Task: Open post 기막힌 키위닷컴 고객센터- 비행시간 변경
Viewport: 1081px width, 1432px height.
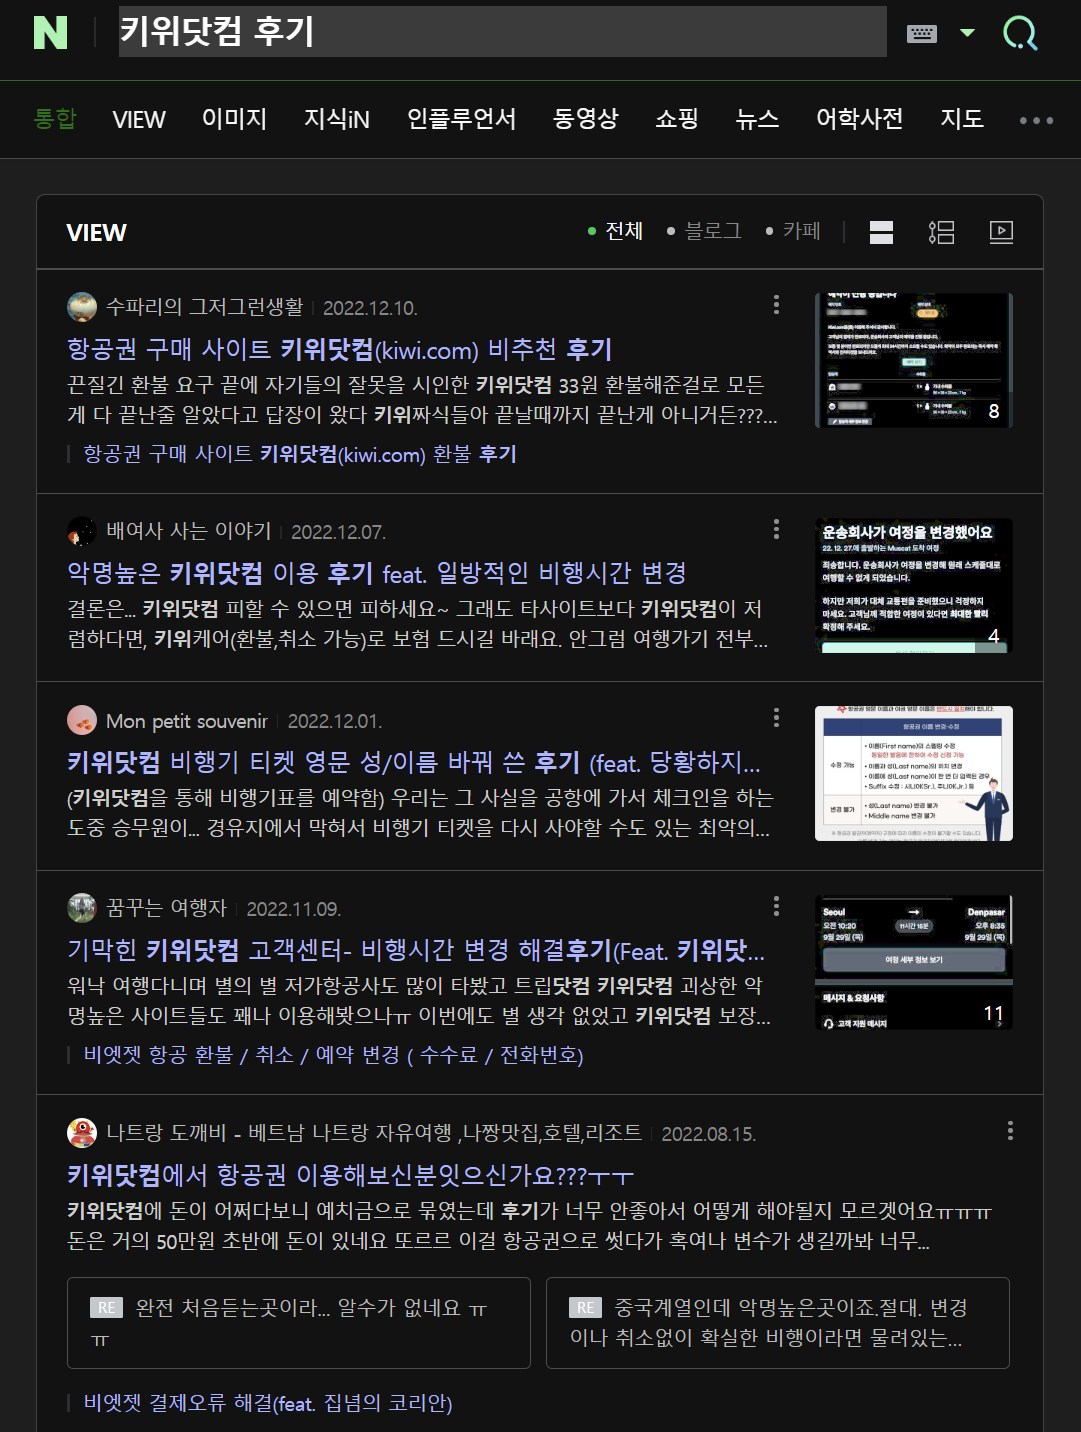Action: 416,950
